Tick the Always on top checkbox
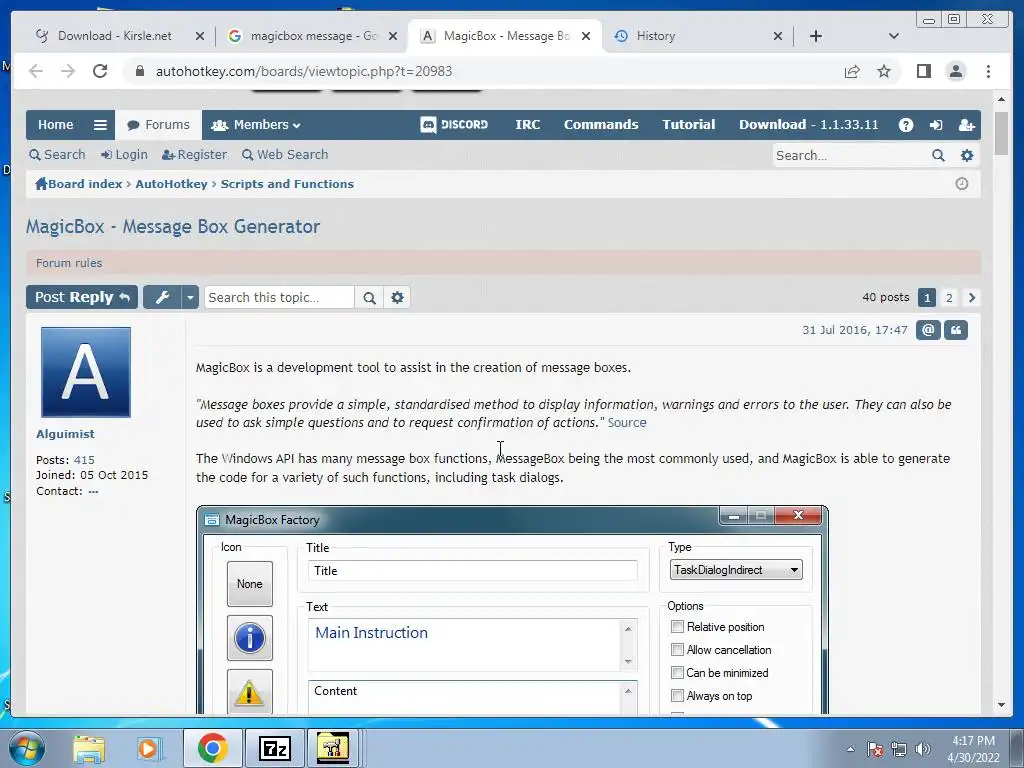The width and height of the screenshot is (1024, 768). (677, 696)
